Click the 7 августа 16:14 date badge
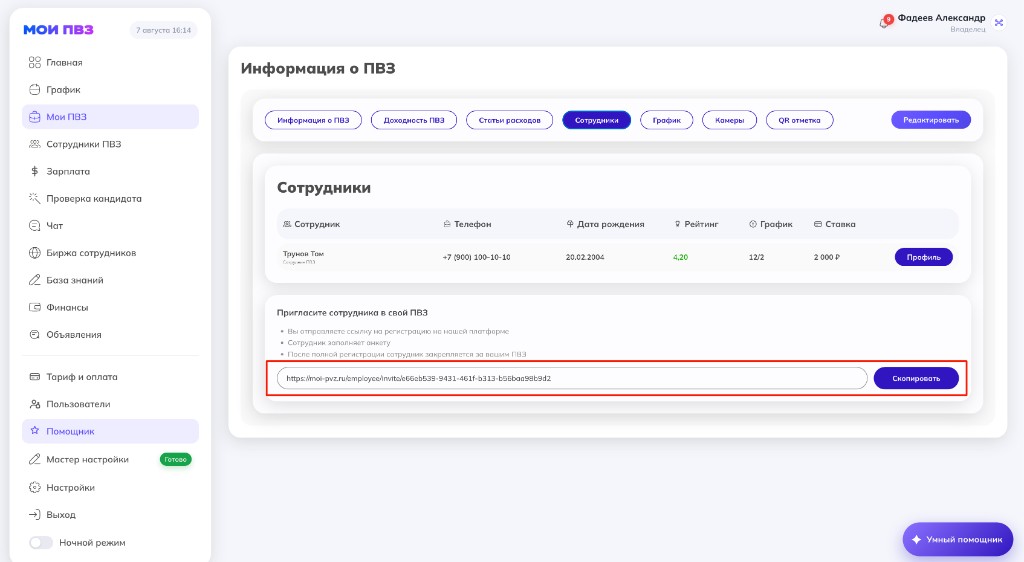This screenshot has height=562, width=1024. [163, 30]
